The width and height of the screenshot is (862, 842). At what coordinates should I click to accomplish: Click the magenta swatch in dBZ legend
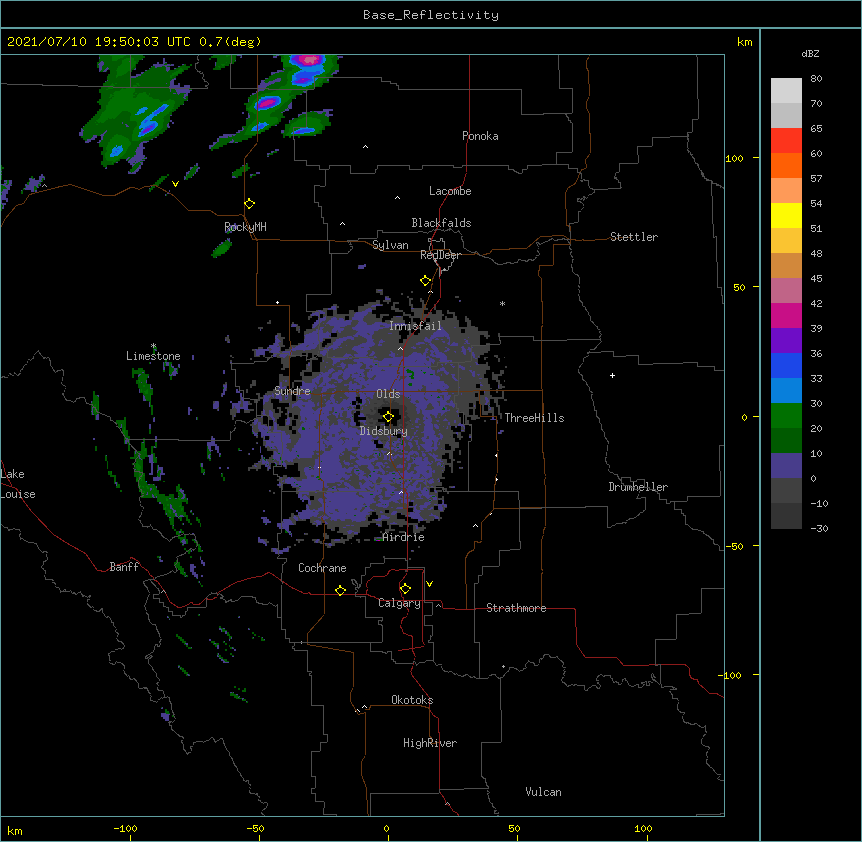pyautogui.click(x=786, y=315)
